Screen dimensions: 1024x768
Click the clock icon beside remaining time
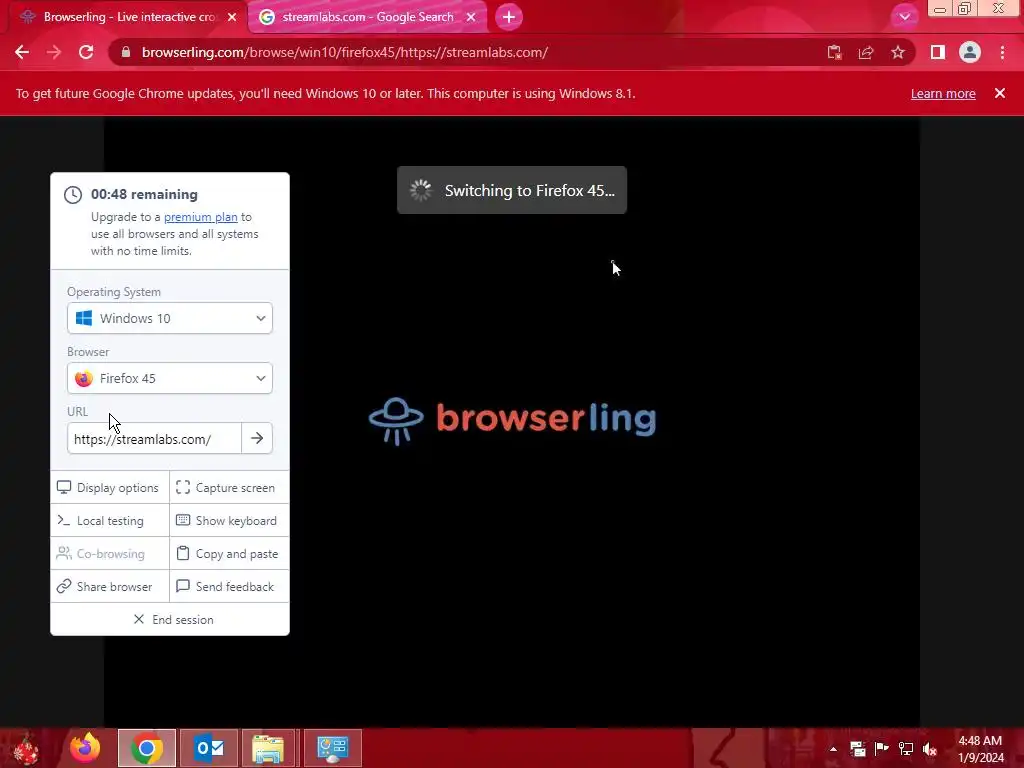72,195
